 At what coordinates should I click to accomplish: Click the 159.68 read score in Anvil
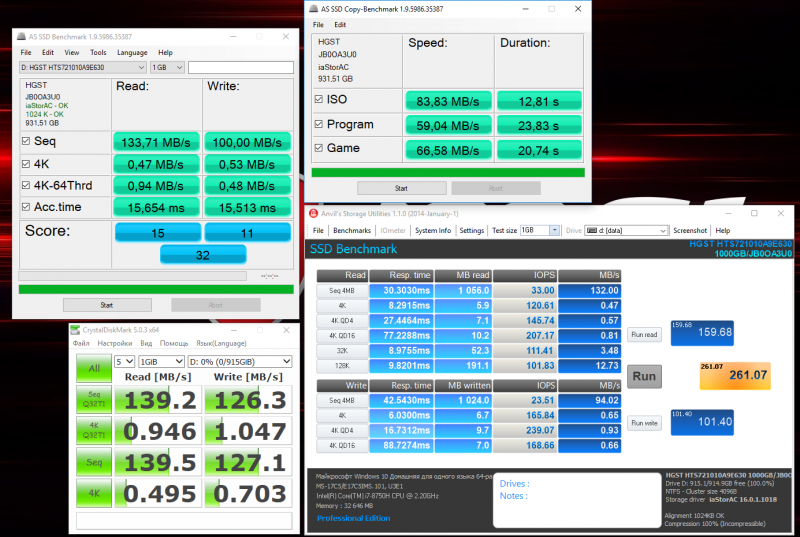pos(702,333)
